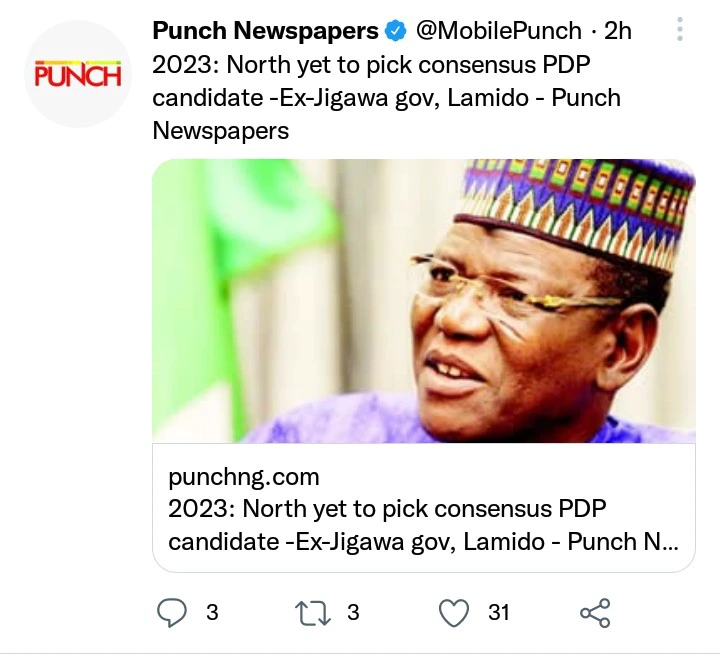Viewport: 720px width, 657px height.
Task: Click the reply count of 3
Action: pos(212,612)
